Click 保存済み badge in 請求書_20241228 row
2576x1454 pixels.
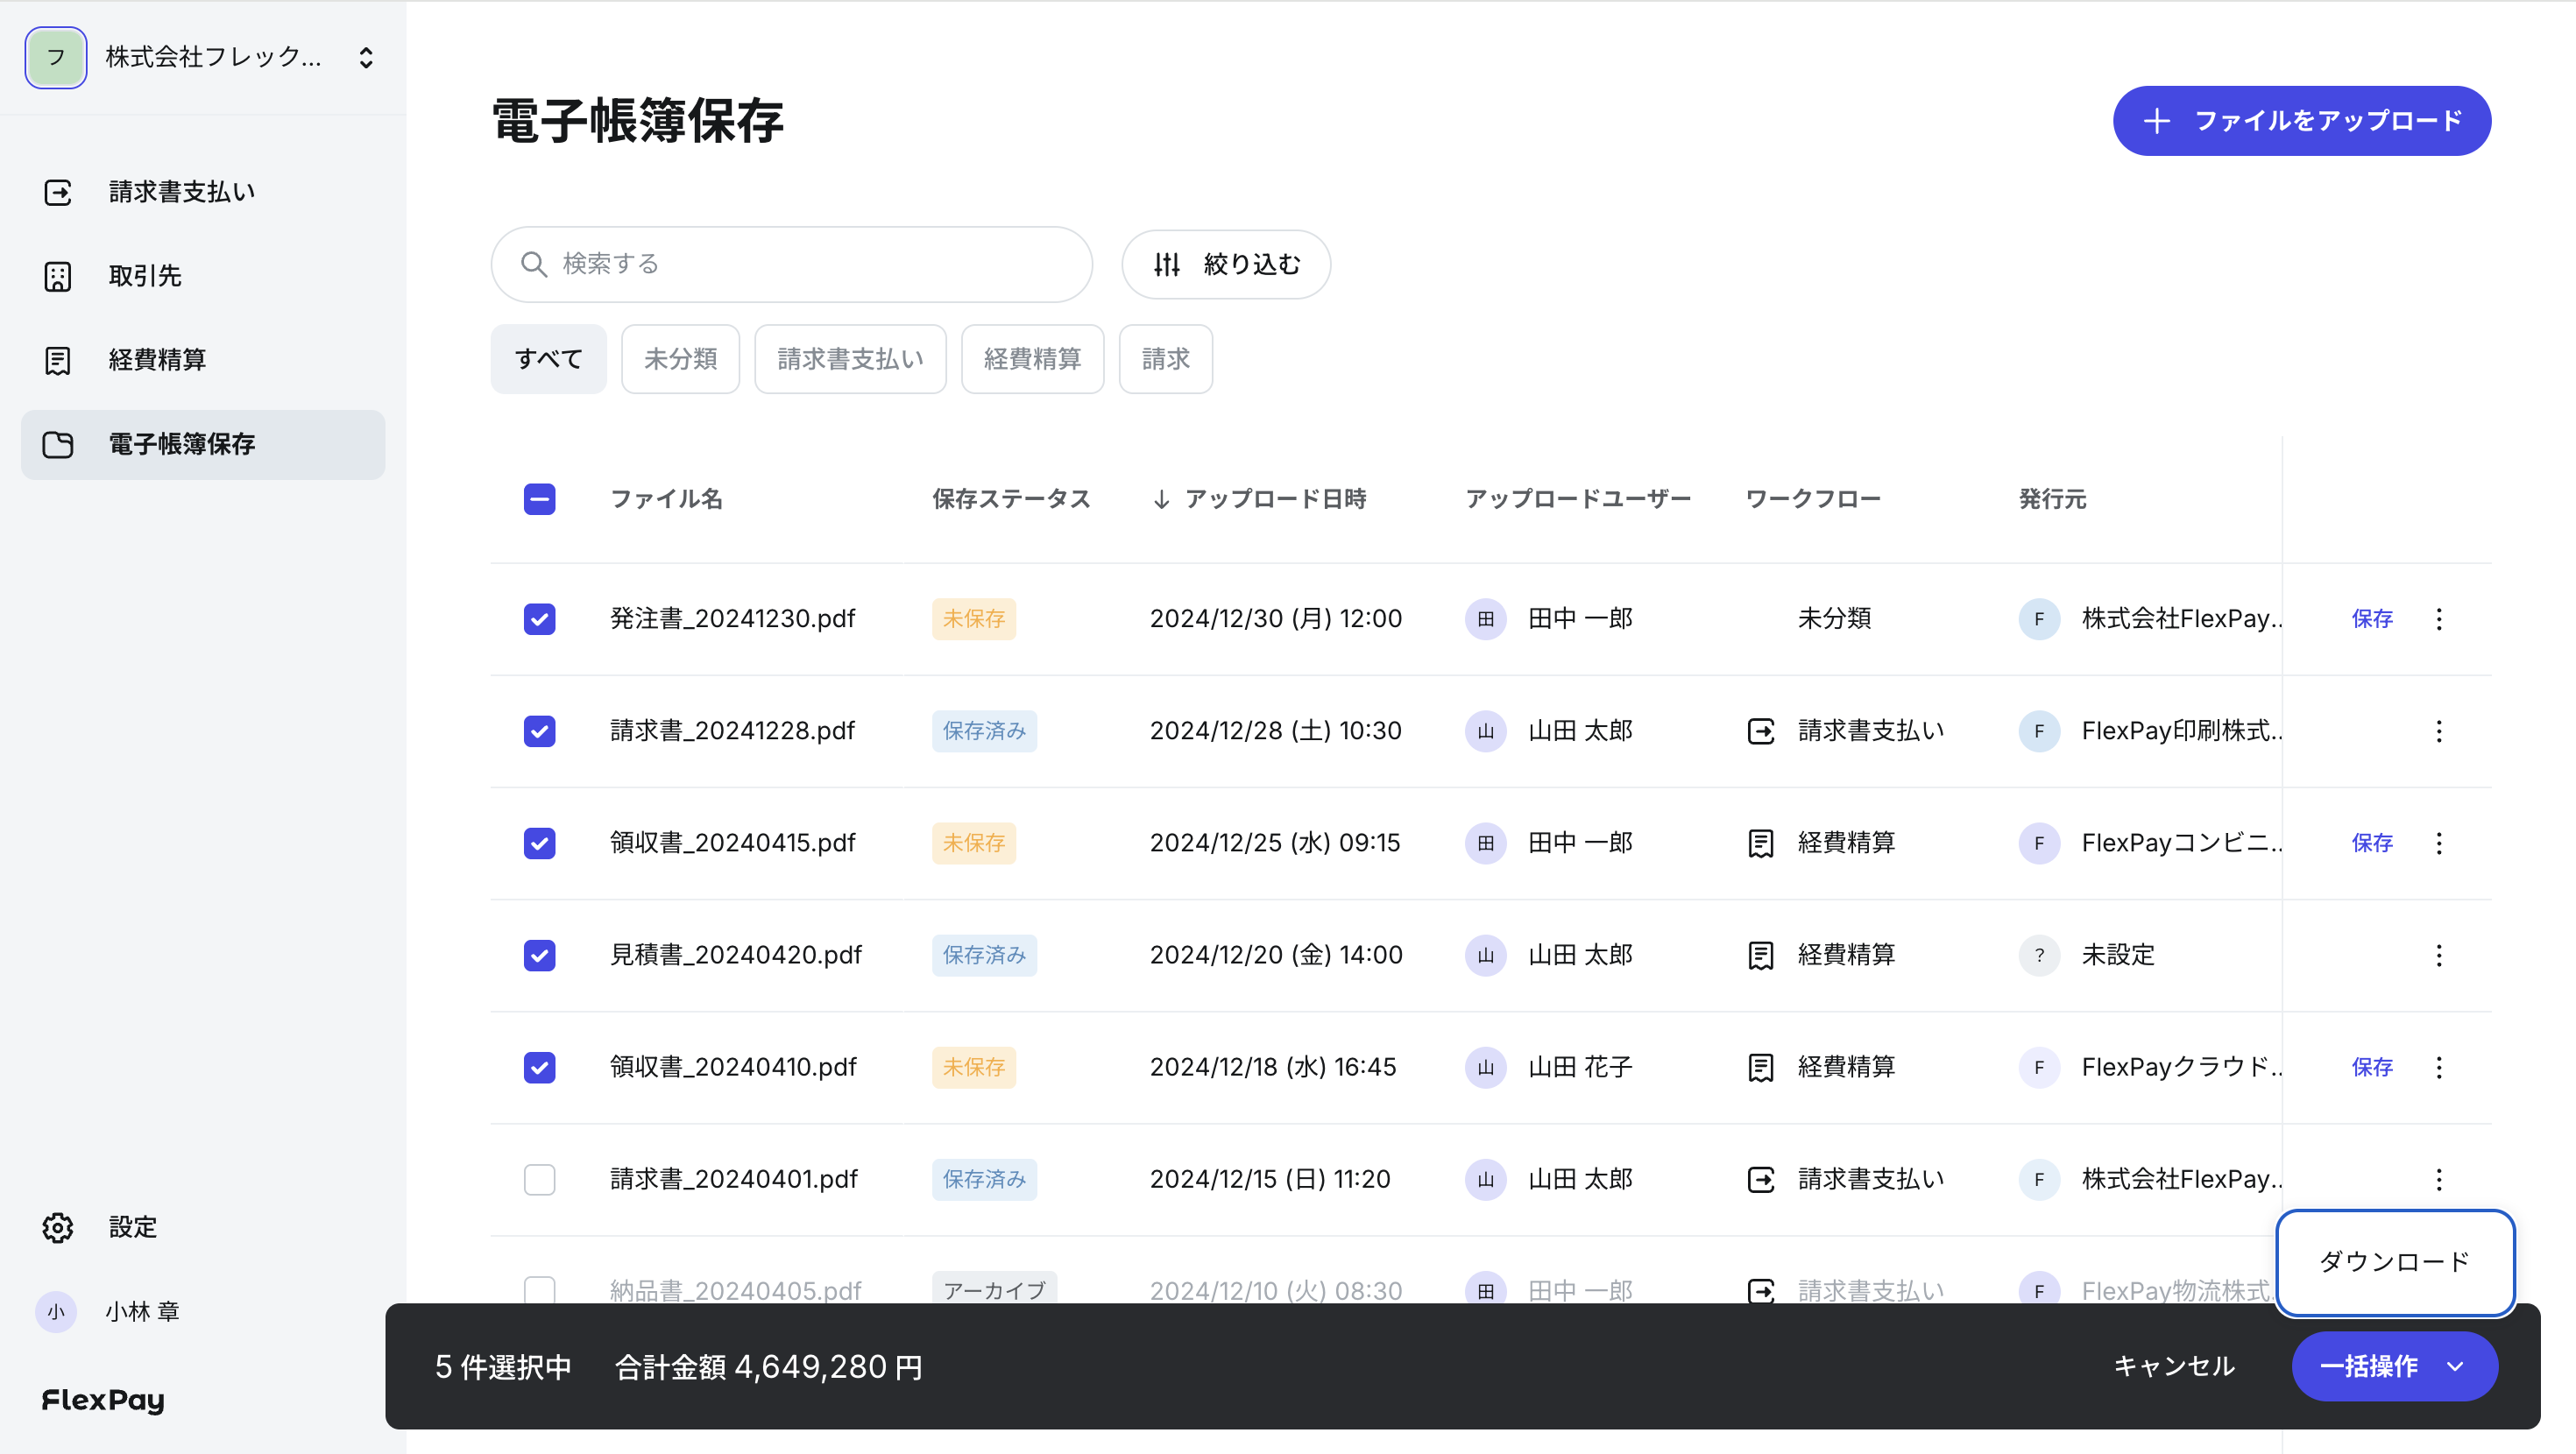coord(984,731)
